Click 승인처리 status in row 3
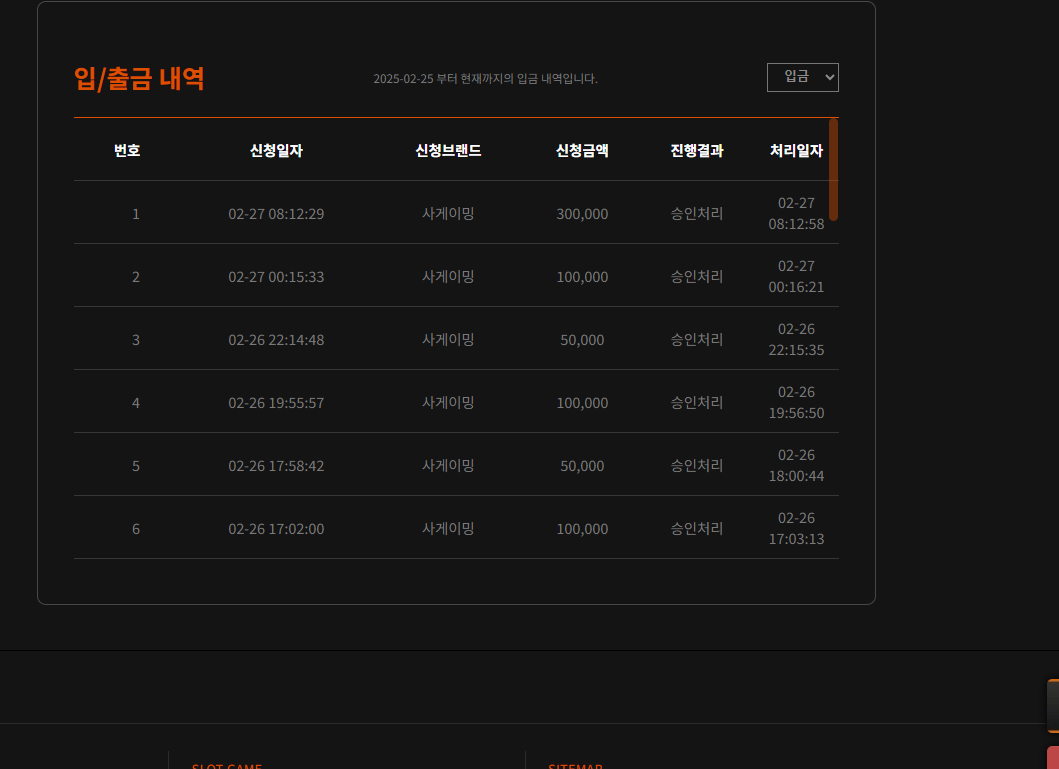Image resolution: width=1059 pixels, height=769 pixels. click(x=697, y=340)
